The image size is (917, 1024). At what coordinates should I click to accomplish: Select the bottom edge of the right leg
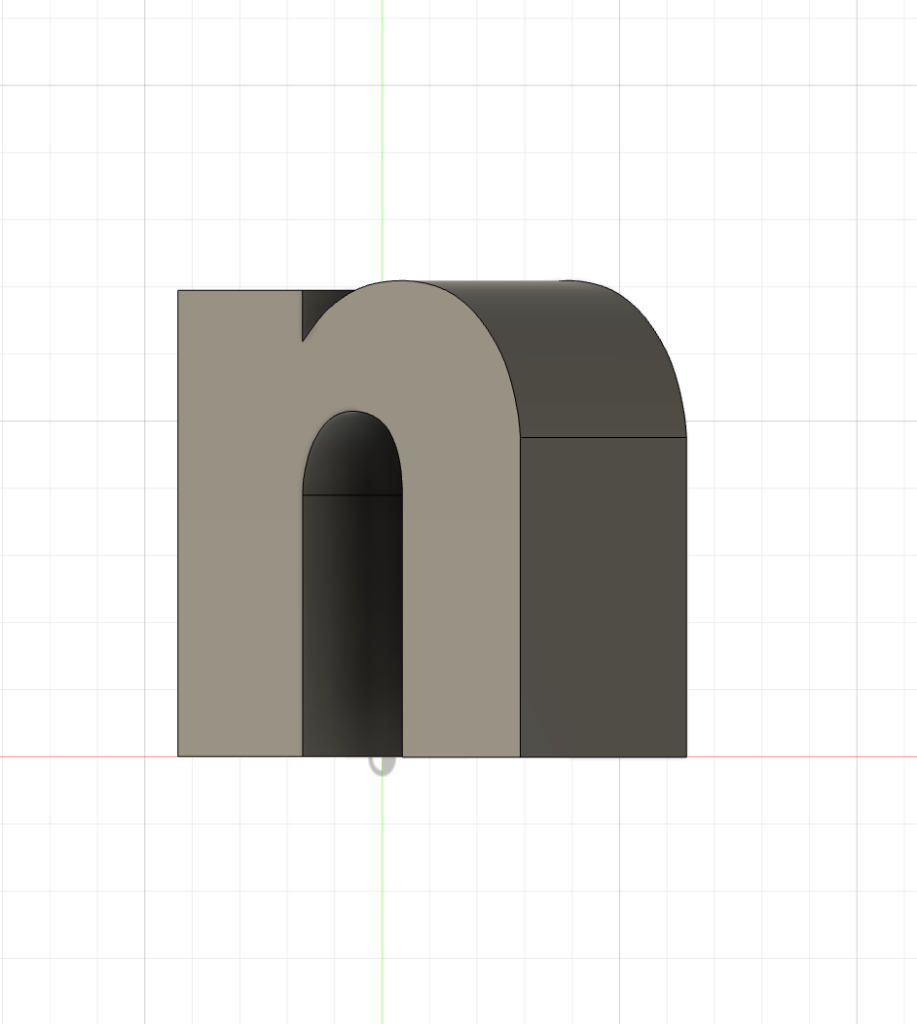click(460, 757)
